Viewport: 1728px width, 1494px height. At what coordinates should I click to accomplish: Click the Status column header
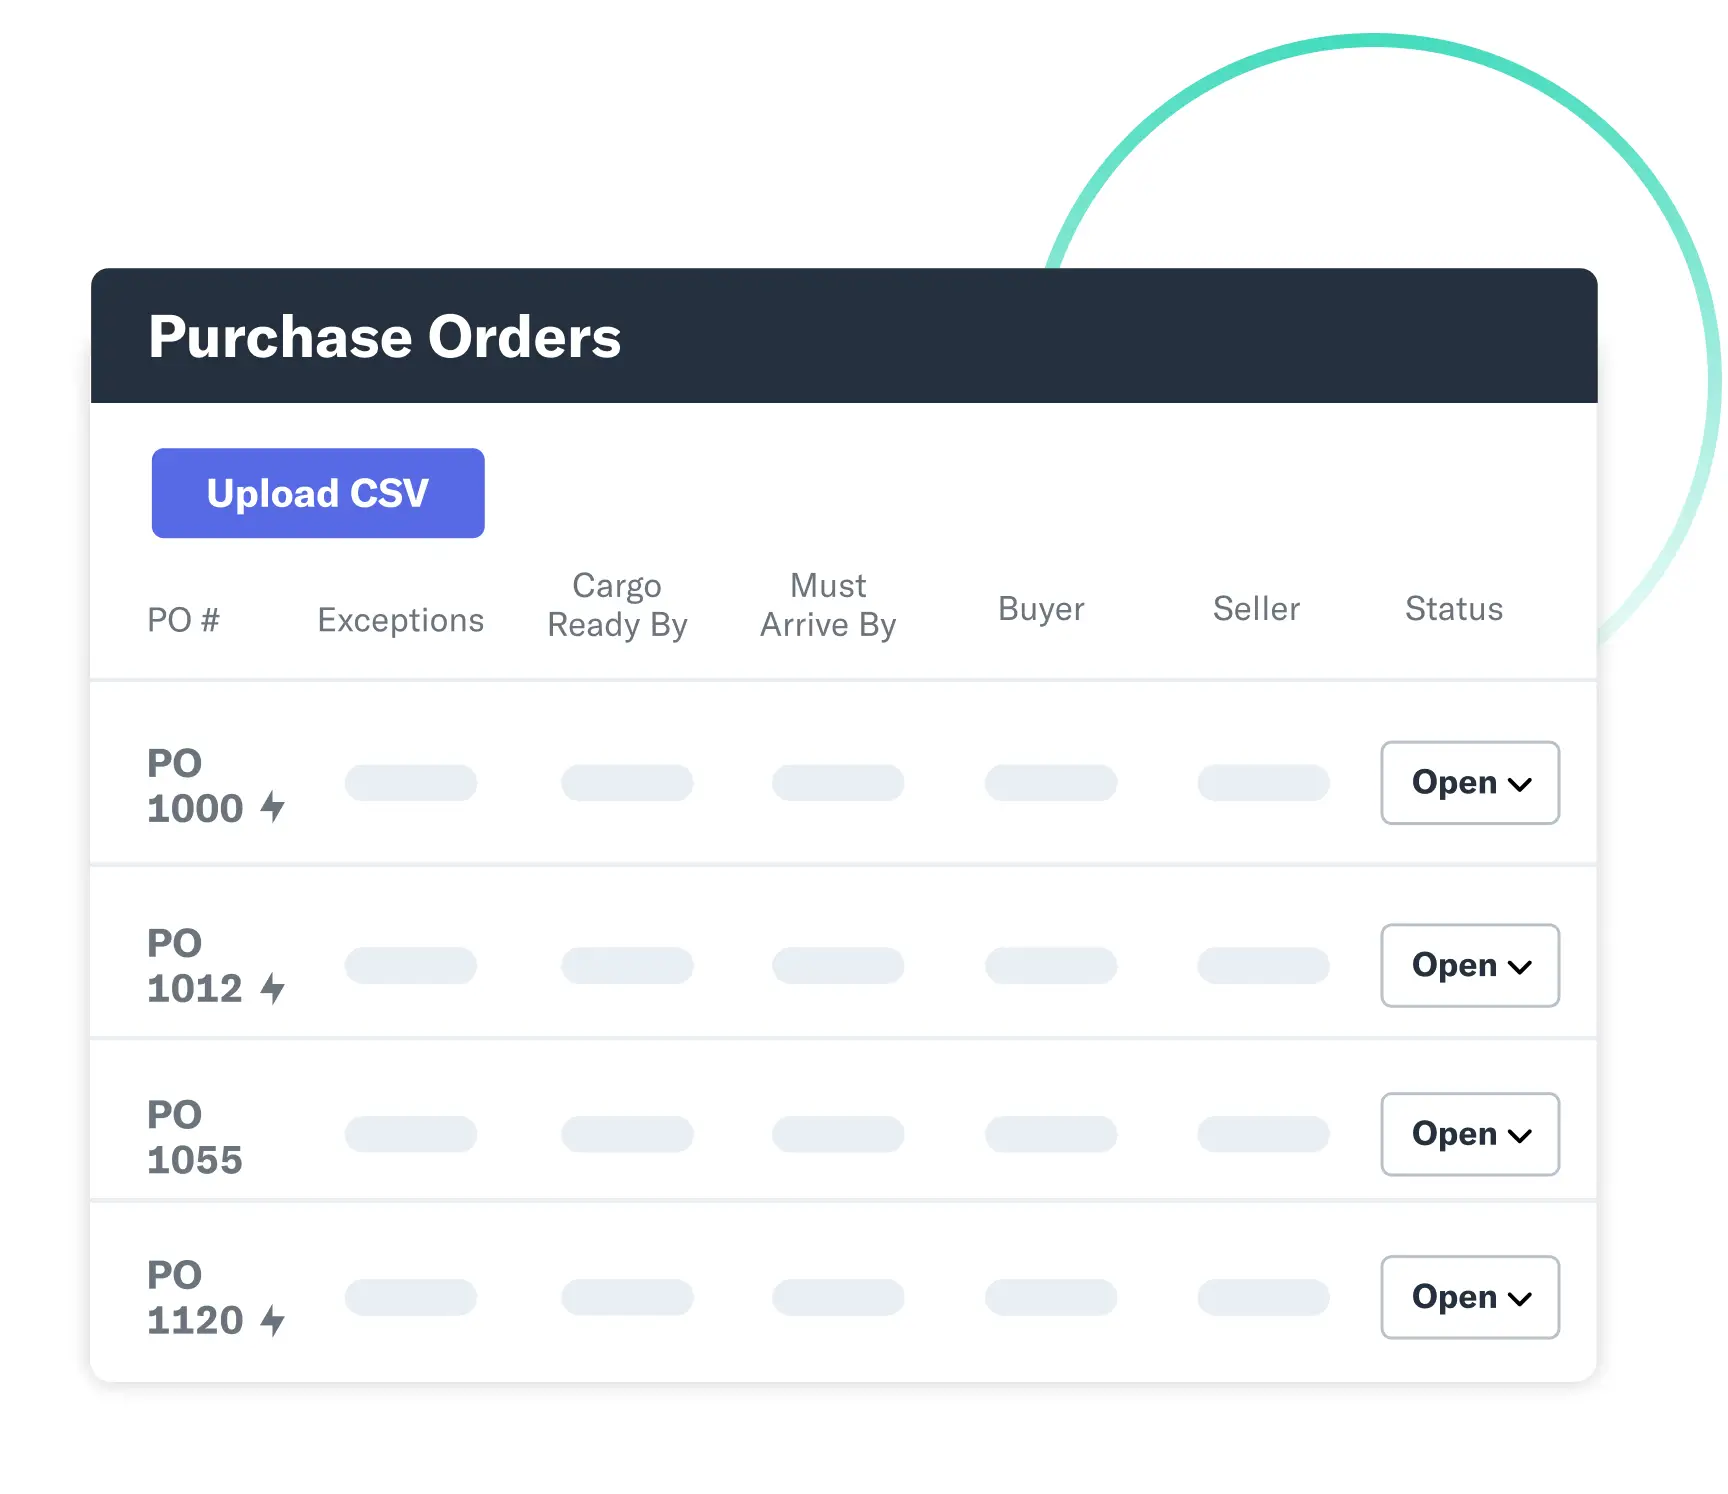click(x=1454, y=608)
